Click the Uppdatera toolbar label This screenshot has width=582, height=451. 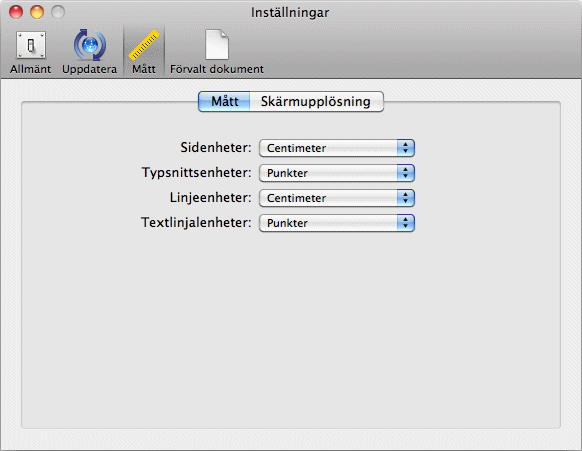click(x=89, y=69)
